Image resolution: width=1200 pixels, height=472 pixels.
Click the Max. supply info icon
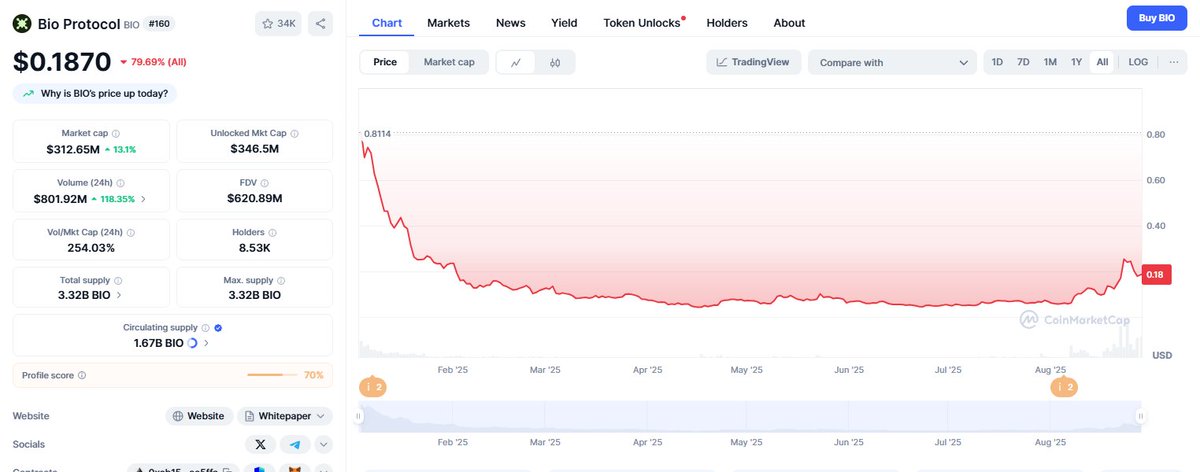tap(281, 281)
